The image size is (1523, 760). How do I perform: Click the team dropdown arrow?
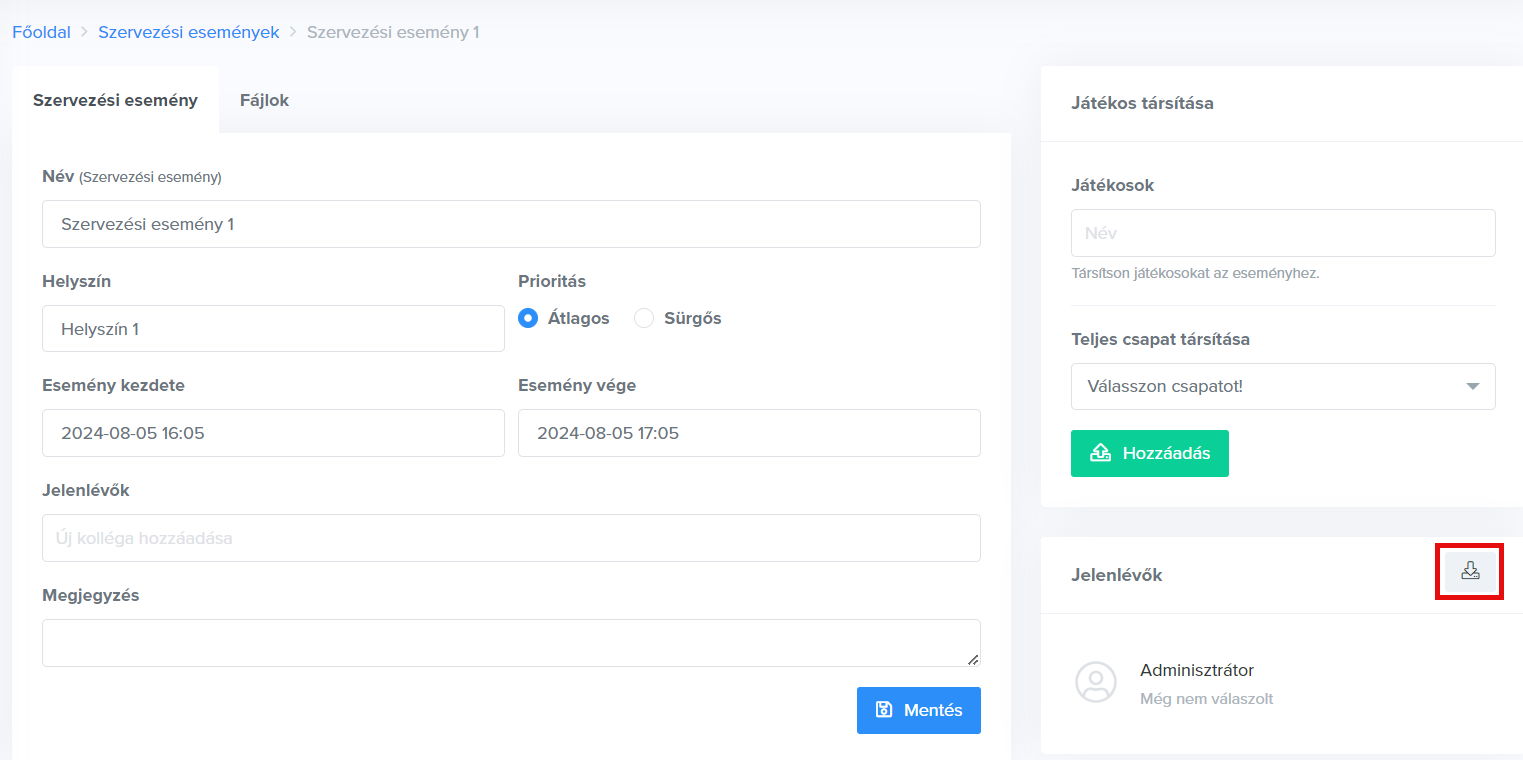point(1472,386)
